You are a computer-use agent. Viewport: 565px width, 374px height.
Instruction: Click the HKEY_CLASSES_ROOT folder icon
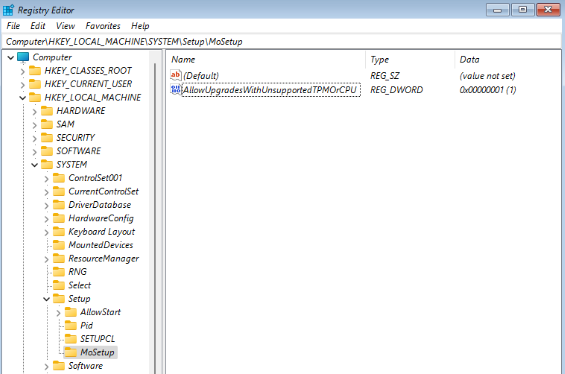click(x=35, y=70)
